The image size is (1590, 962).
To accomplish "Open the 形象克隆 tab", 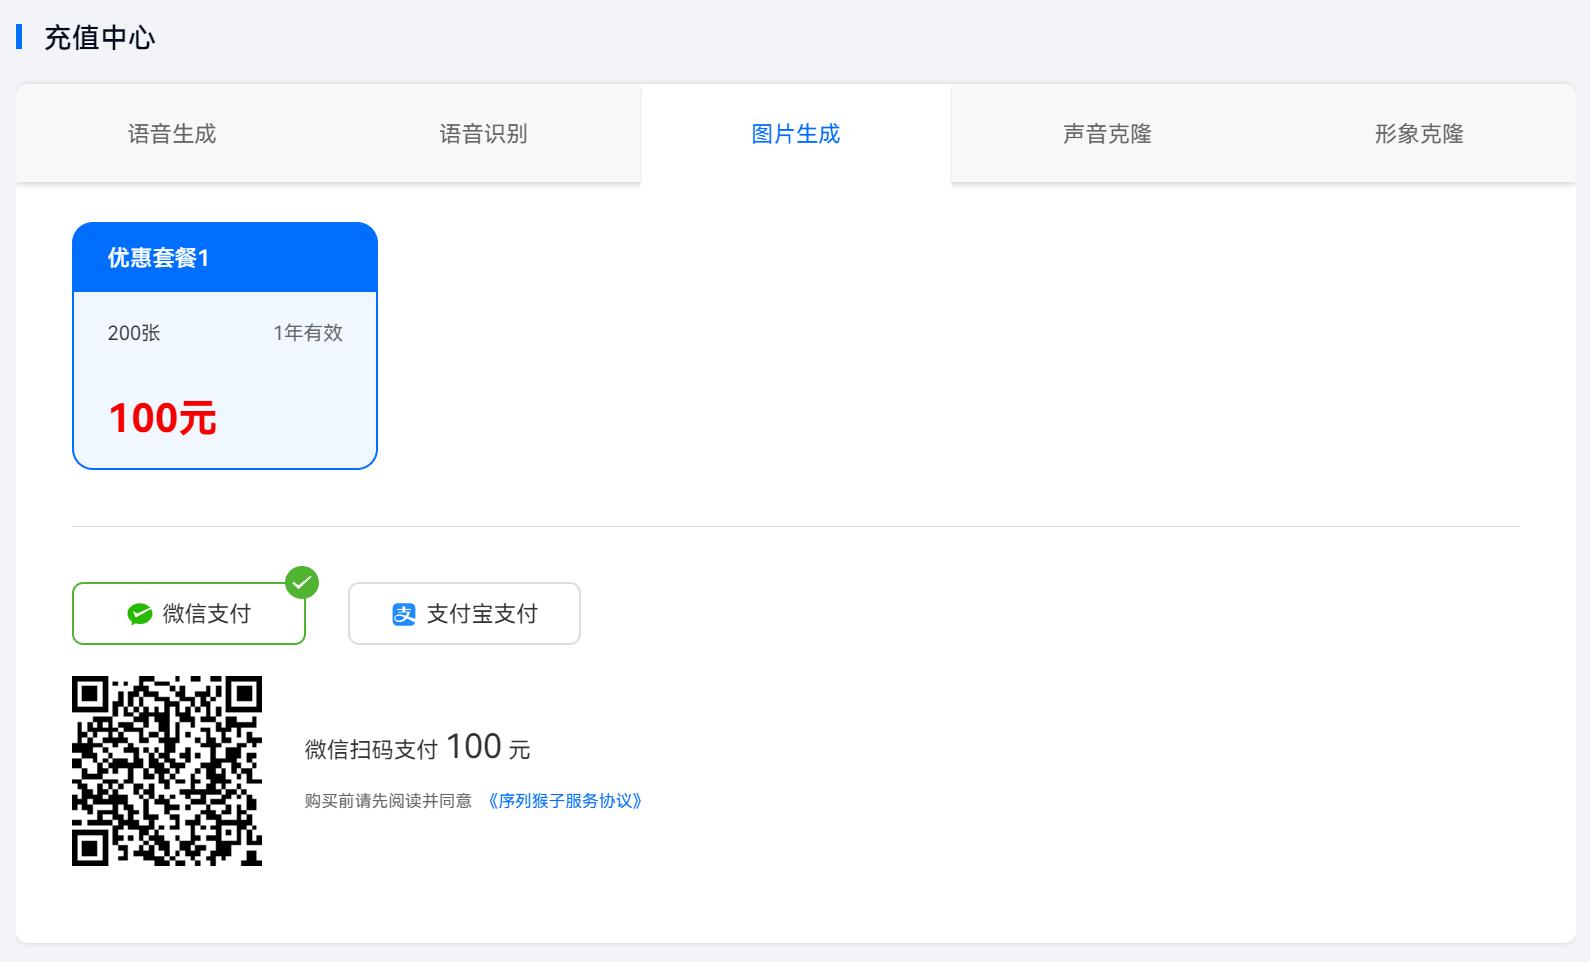I will coord(1419,134).
